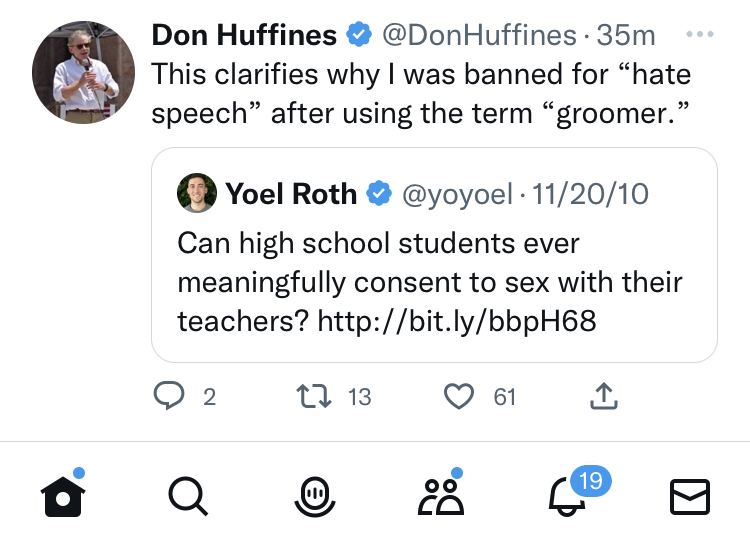The image size is (750, 546).
Task: Open the Spaces microphone tab
Action: tap(313, 495)
